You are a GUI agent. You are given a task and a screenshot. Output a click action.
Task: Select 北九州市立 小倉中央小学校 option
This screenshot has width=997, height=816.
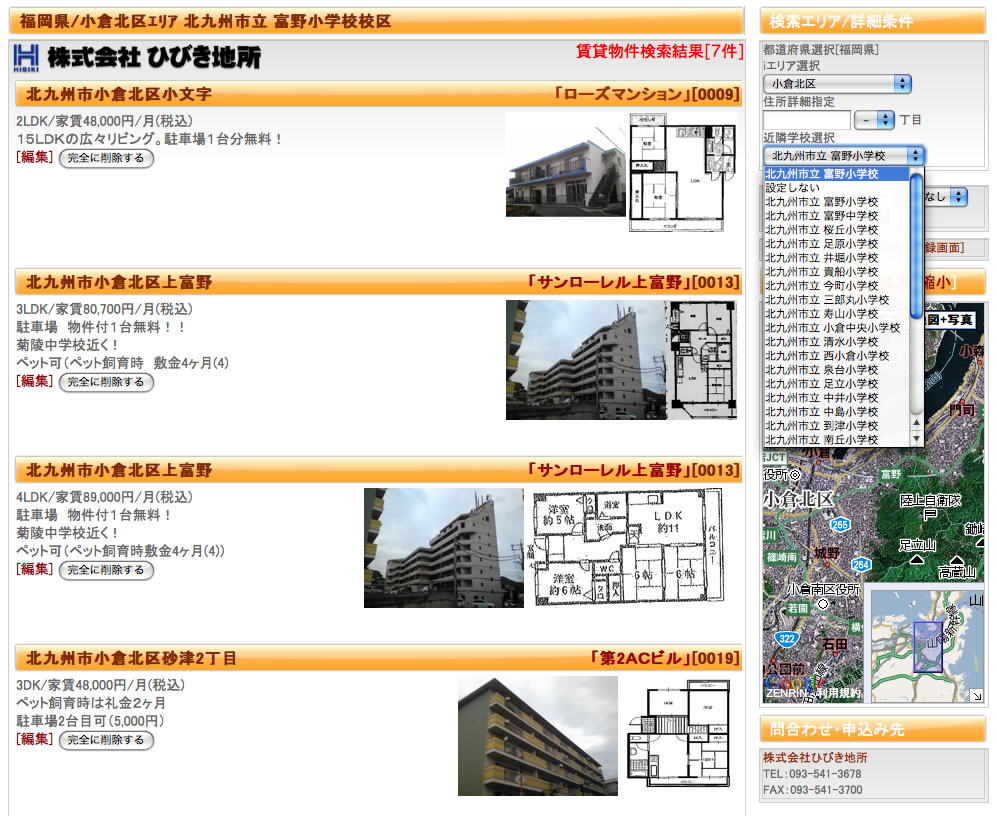click(x=836, y=328)
